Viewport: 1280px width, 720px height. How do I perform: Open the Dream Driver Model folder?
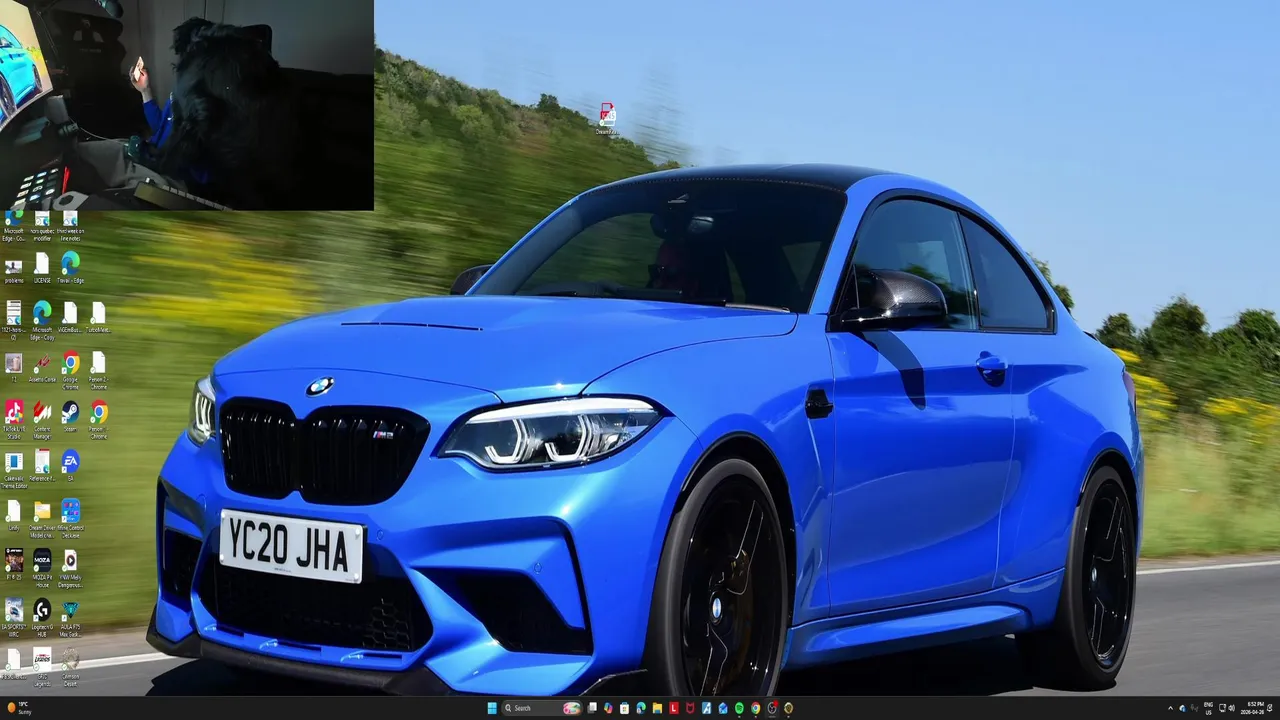coord(42,519)
